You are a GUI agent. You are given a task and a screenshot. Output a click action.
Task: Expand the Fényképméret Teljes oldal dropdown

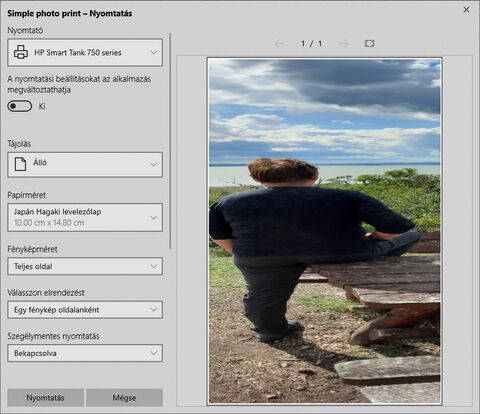pyautogui.click(x=85, y=266)
